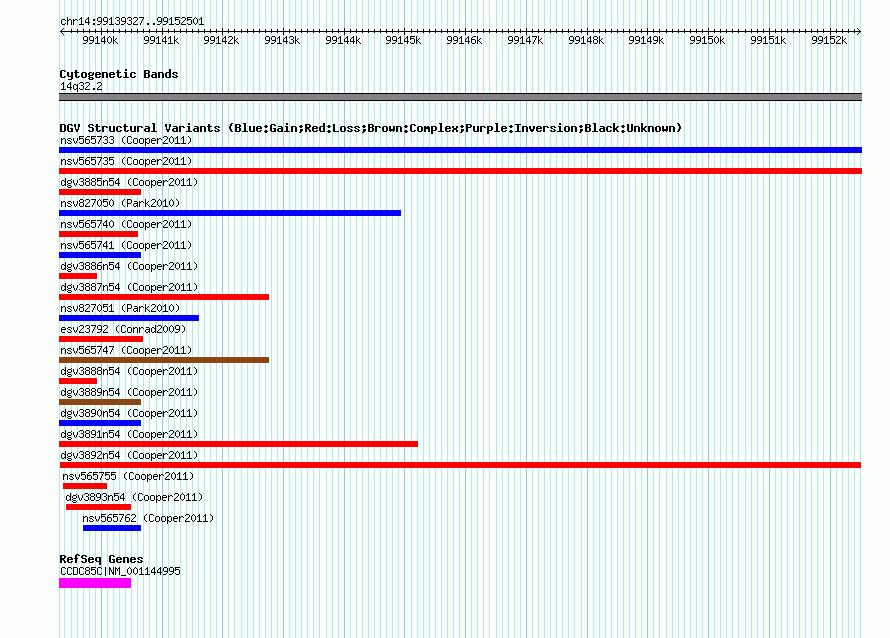The image size is (890, 638).
Task: Select the short red dgv3886n54 bar
Action: tap(78, 276)
